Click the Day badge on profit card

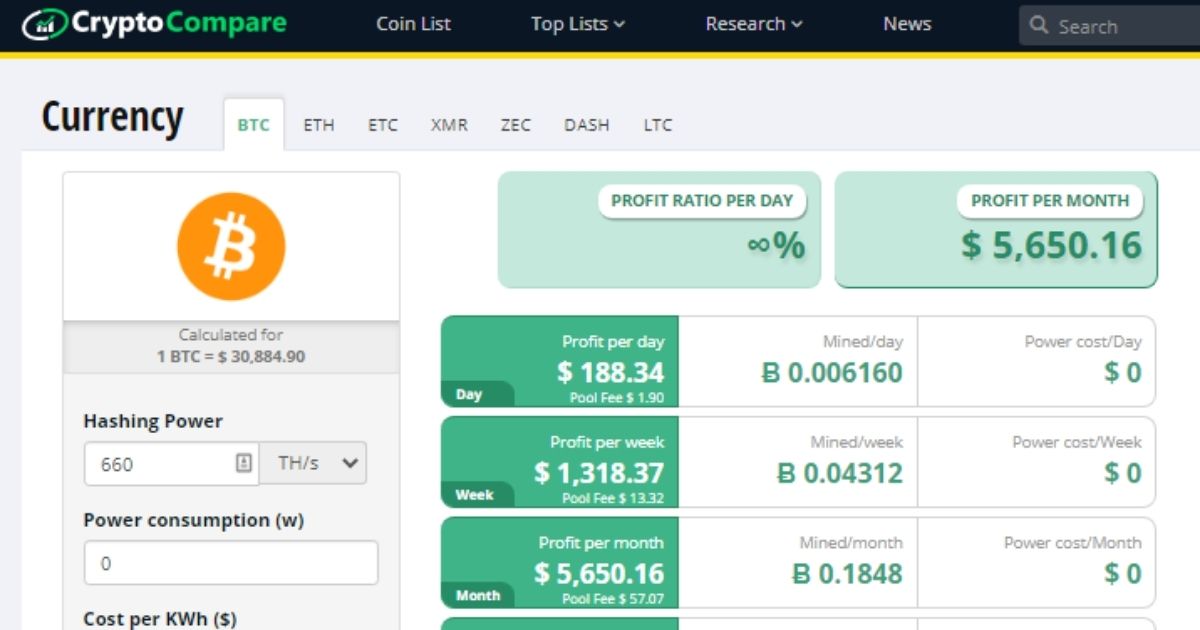[470, 395]
